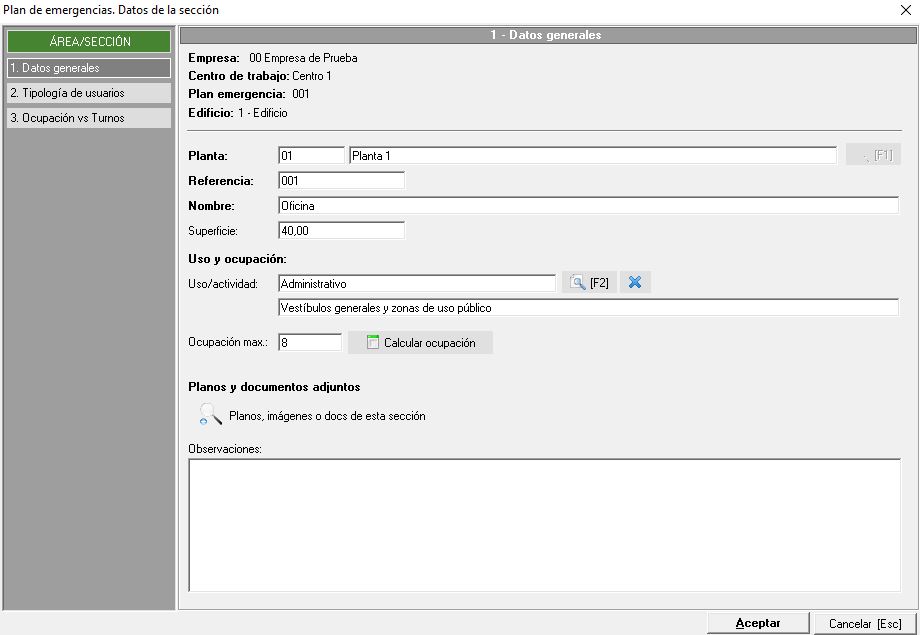Click Cancelar [Esc] button

pyautogui.click(x=865, y=623)
